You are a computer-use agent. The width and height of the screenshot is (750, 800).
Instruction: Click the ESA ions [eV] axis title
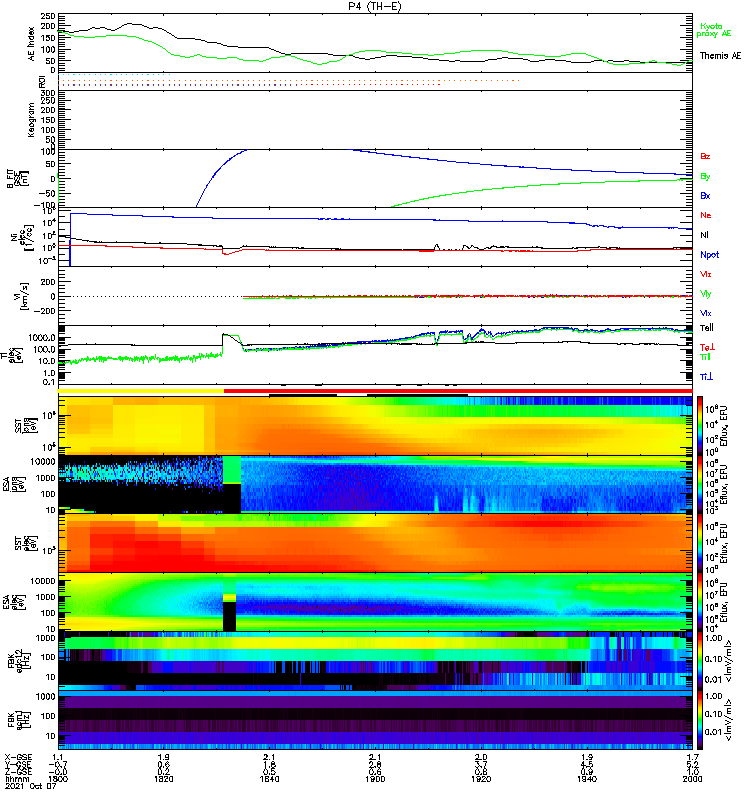[14, 484]
